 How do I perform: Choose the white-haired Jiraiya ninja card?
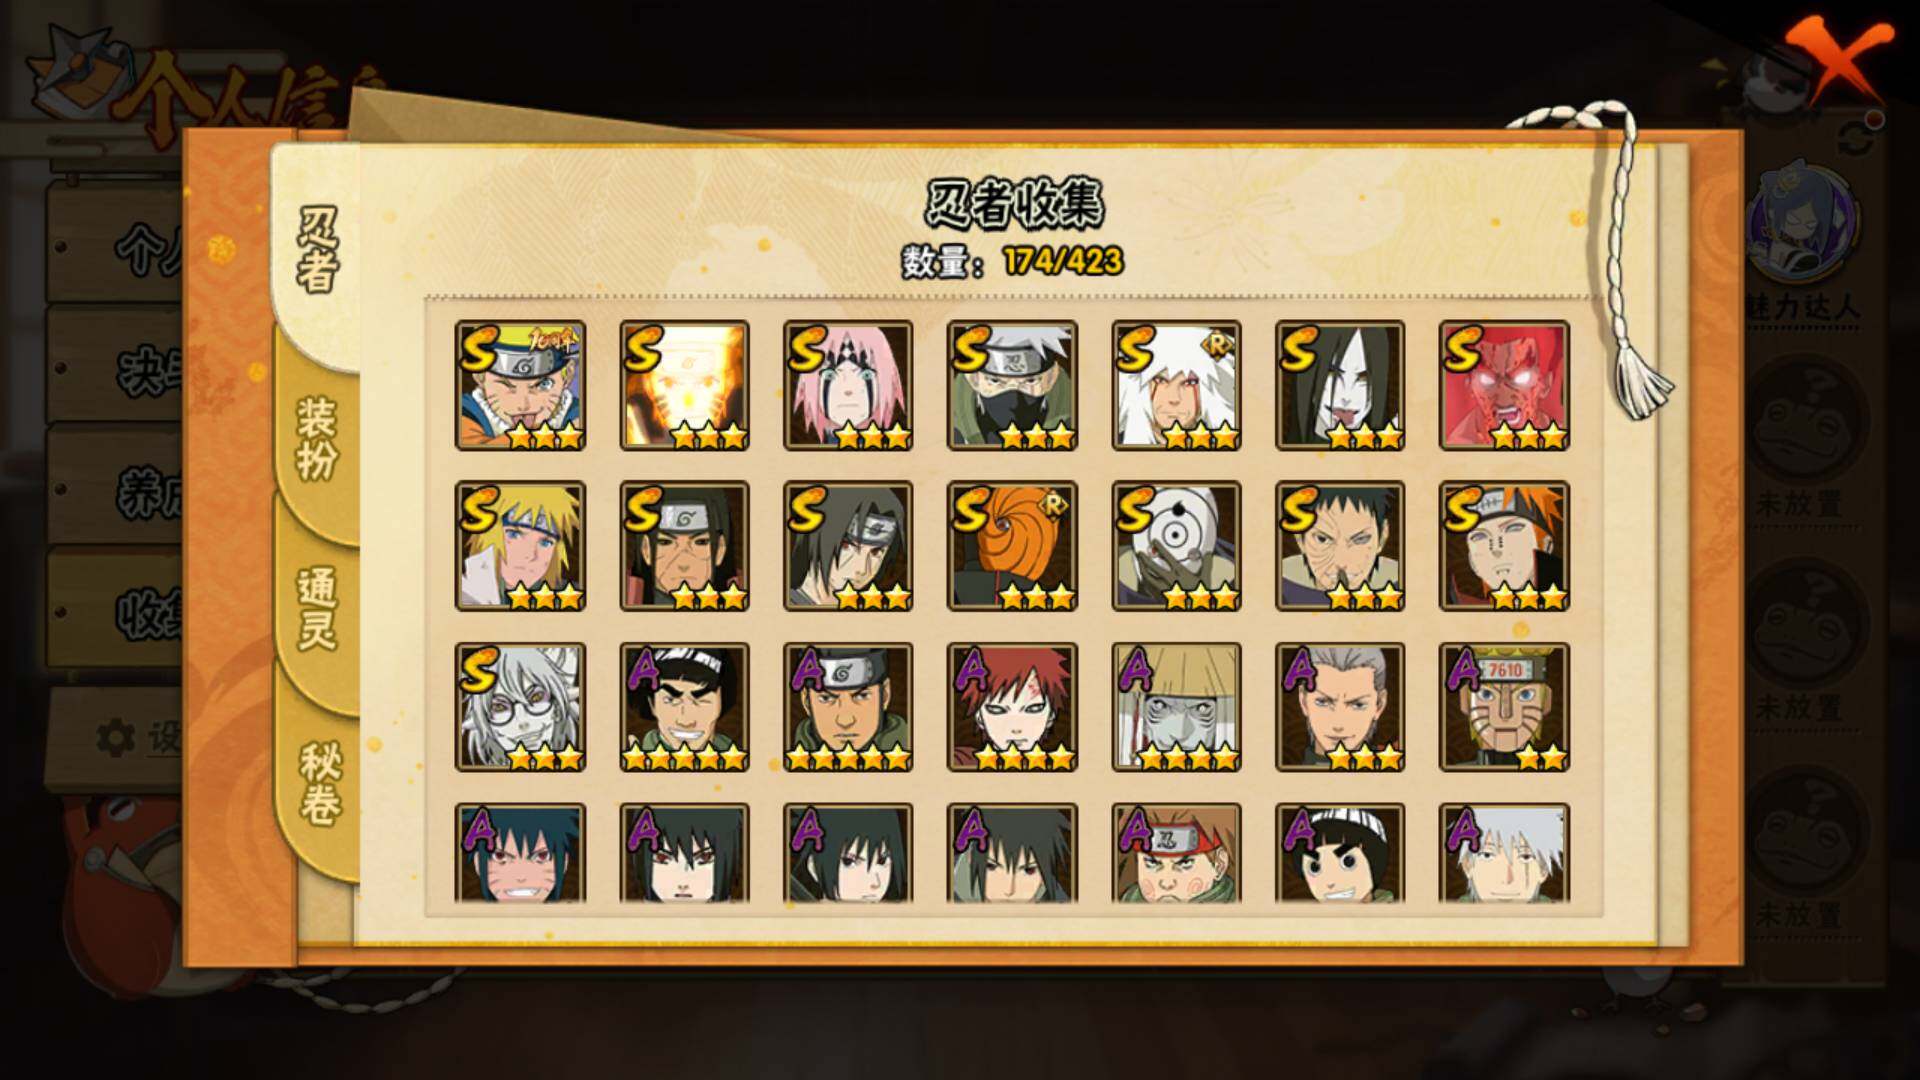point(1176,385)
